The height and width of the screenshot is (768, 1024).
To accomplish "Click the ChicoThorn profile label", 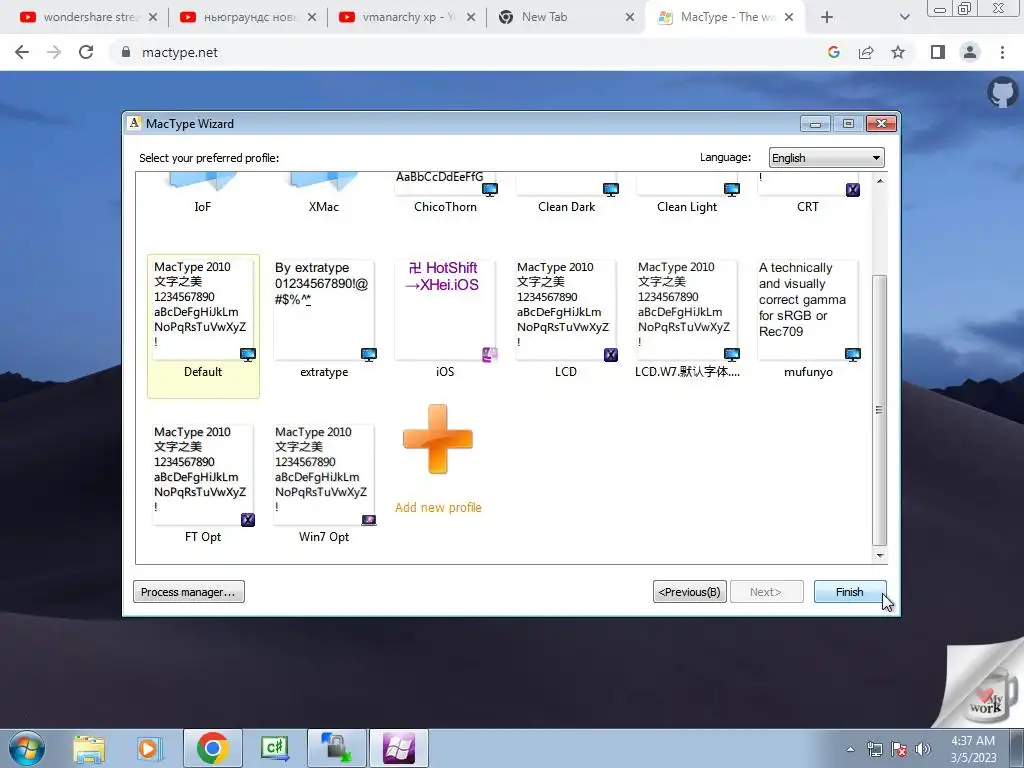I will pyautogui.click(x=445, y=207).
